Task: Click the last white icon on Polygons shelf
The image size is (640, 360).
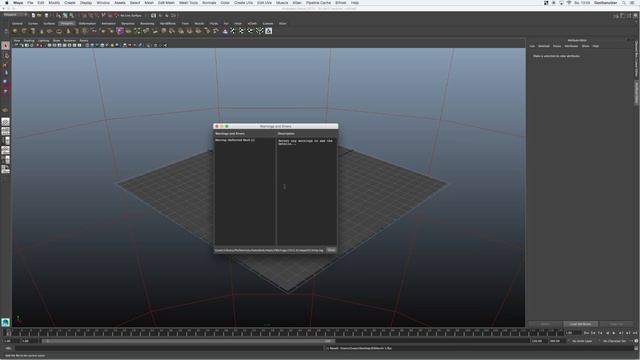Action: (269, 31)
